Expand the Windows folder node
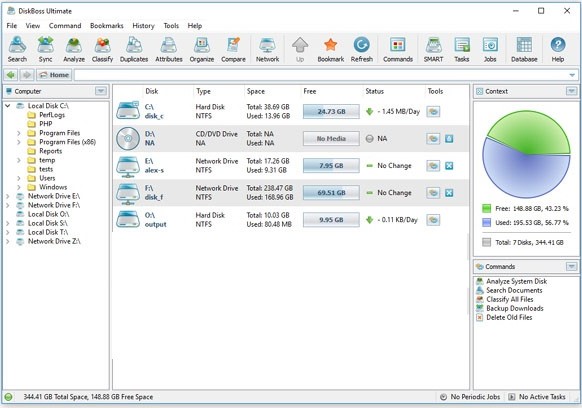Viewport: 582px width, 408px height. tap(19, 187)
